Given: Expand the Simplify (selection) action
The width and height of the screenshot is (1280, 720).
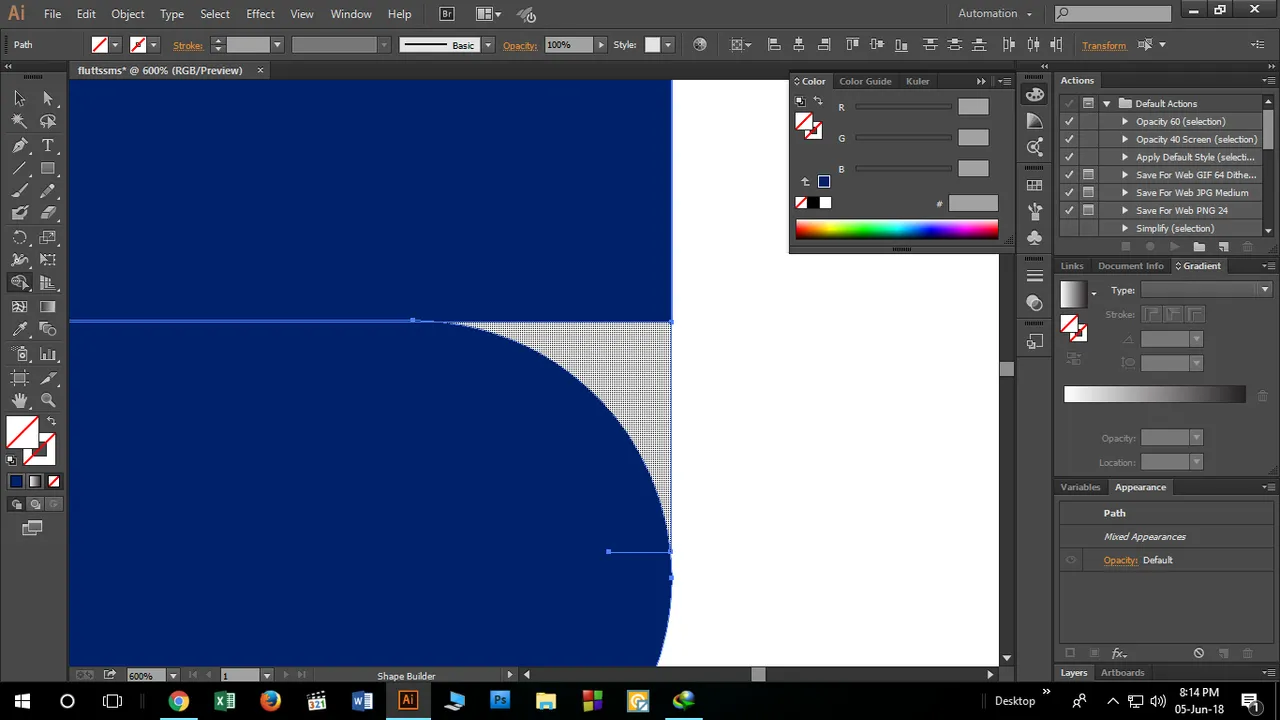Looking at the screenshot, I should [x=1125, y=229].
